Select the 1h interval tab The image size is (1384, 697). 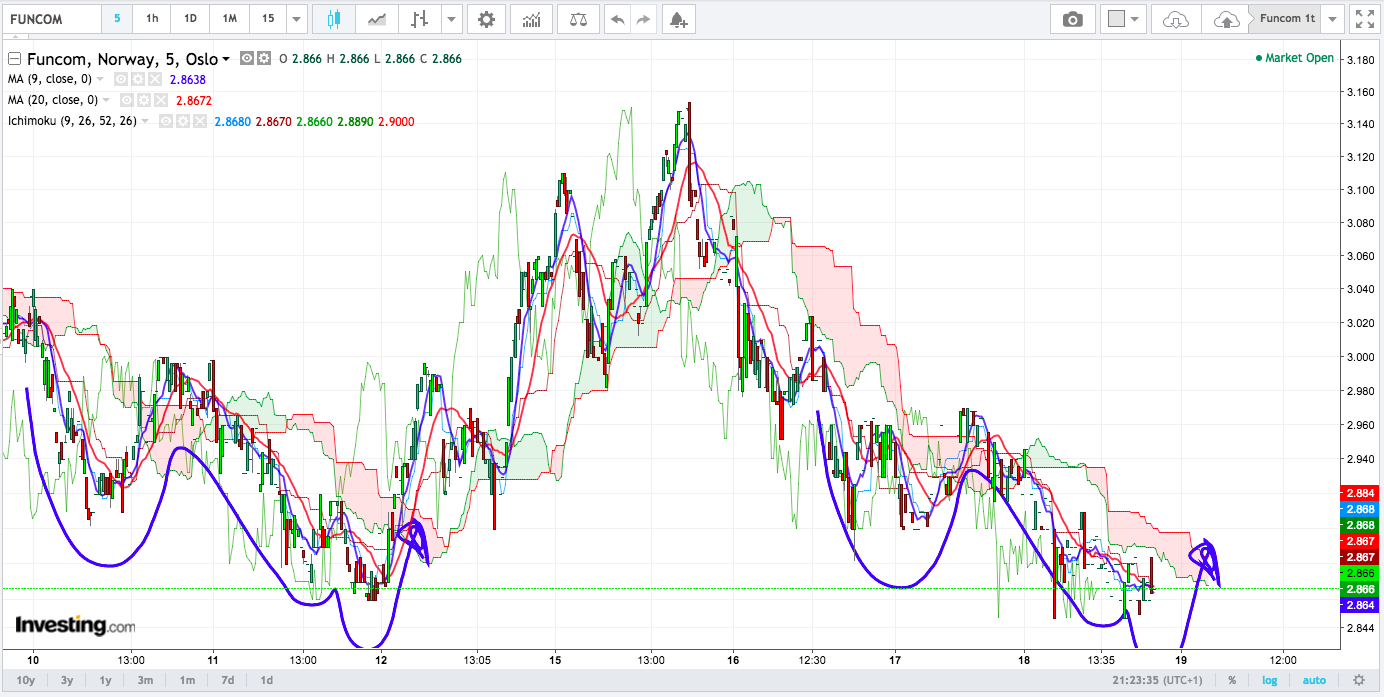[x=152, y=19]
